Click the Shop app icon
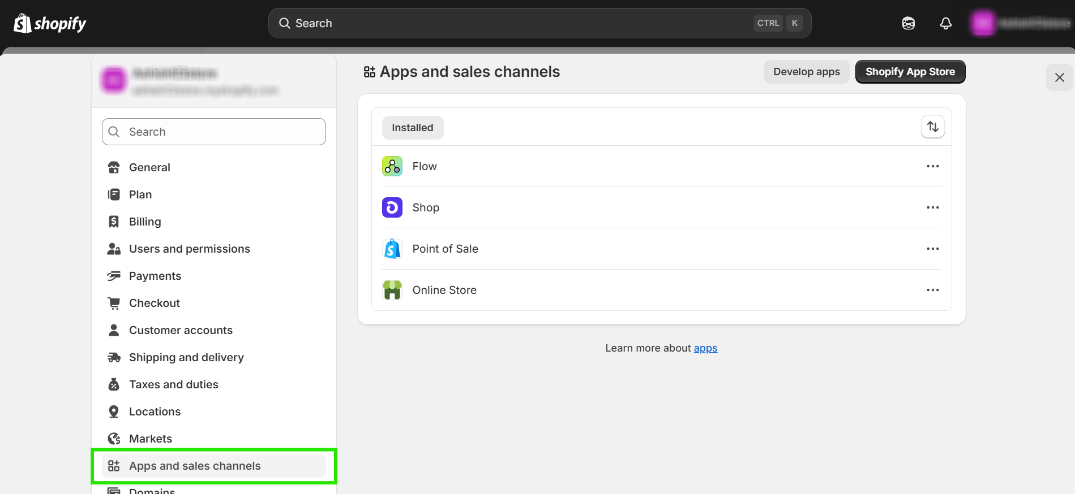 pos(392,208)
